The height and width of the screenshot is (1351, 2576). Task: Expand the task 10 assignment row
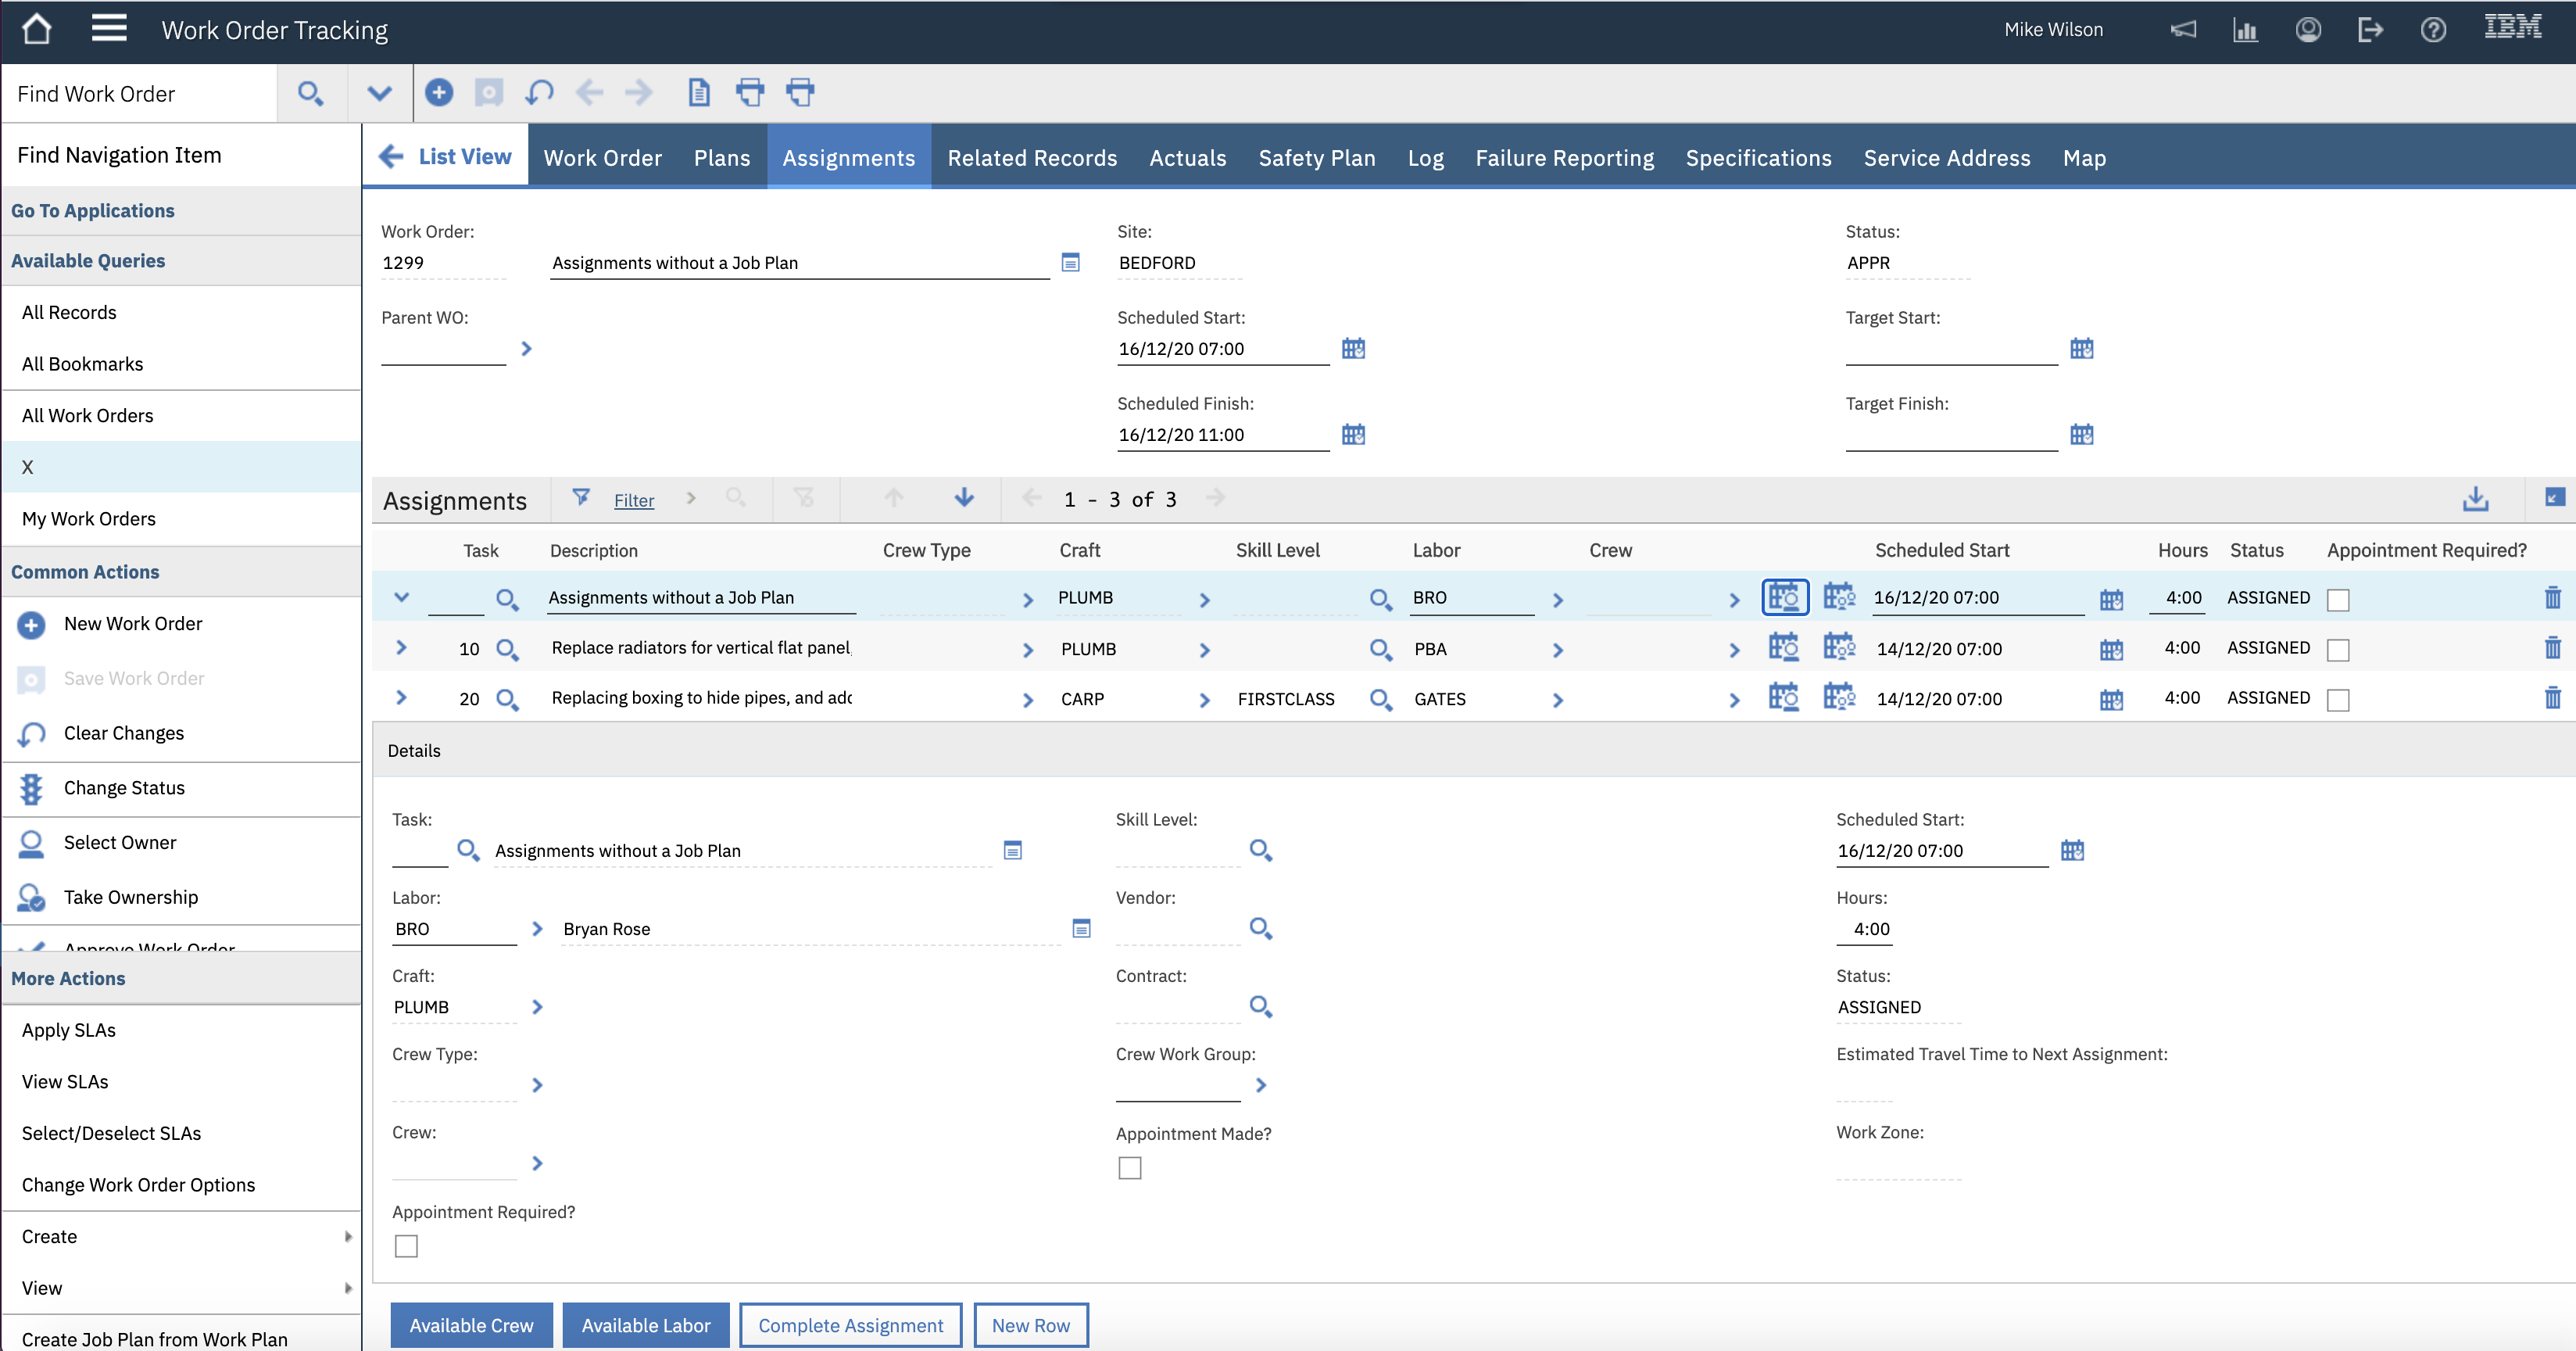401,648
